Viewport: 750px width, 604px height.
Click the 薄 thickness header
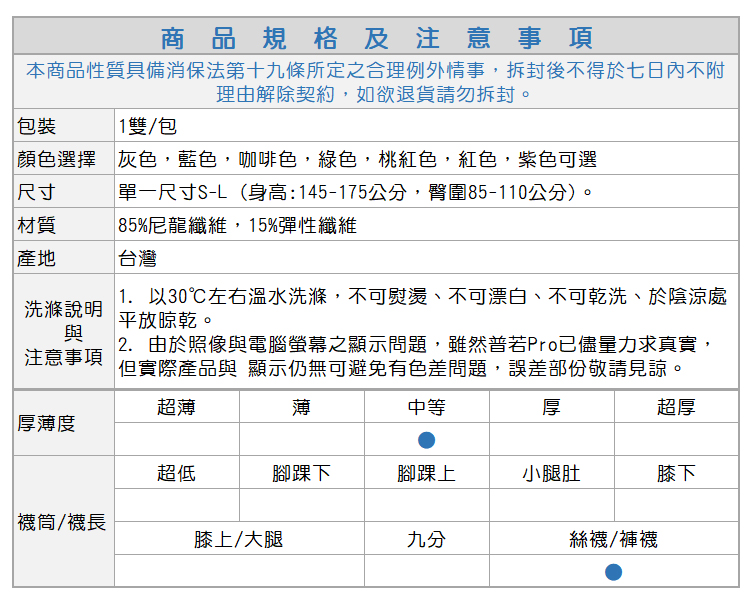point(301,407)
